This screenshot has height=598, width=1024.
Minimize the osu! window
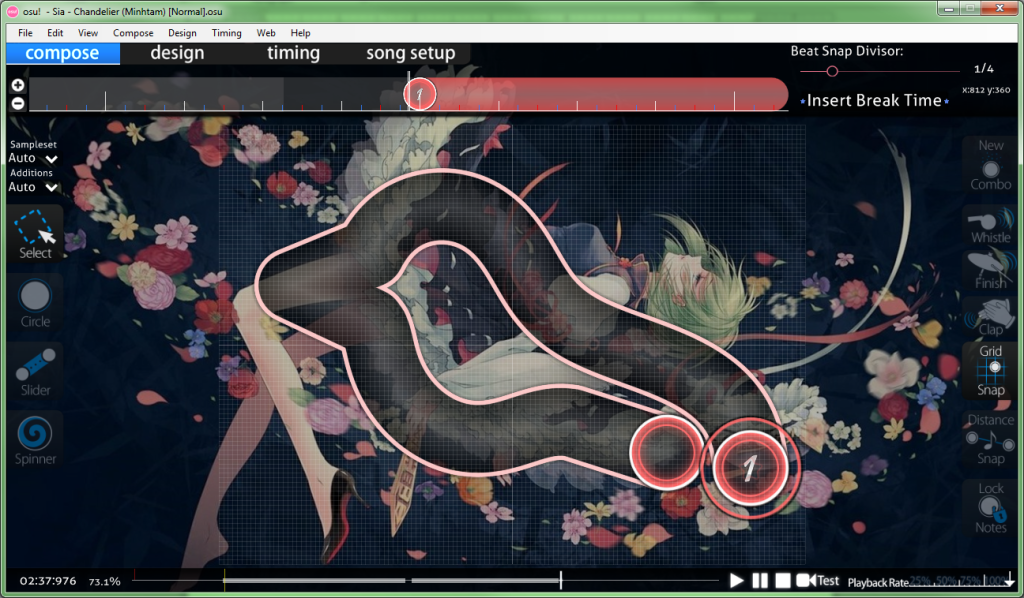948,8
